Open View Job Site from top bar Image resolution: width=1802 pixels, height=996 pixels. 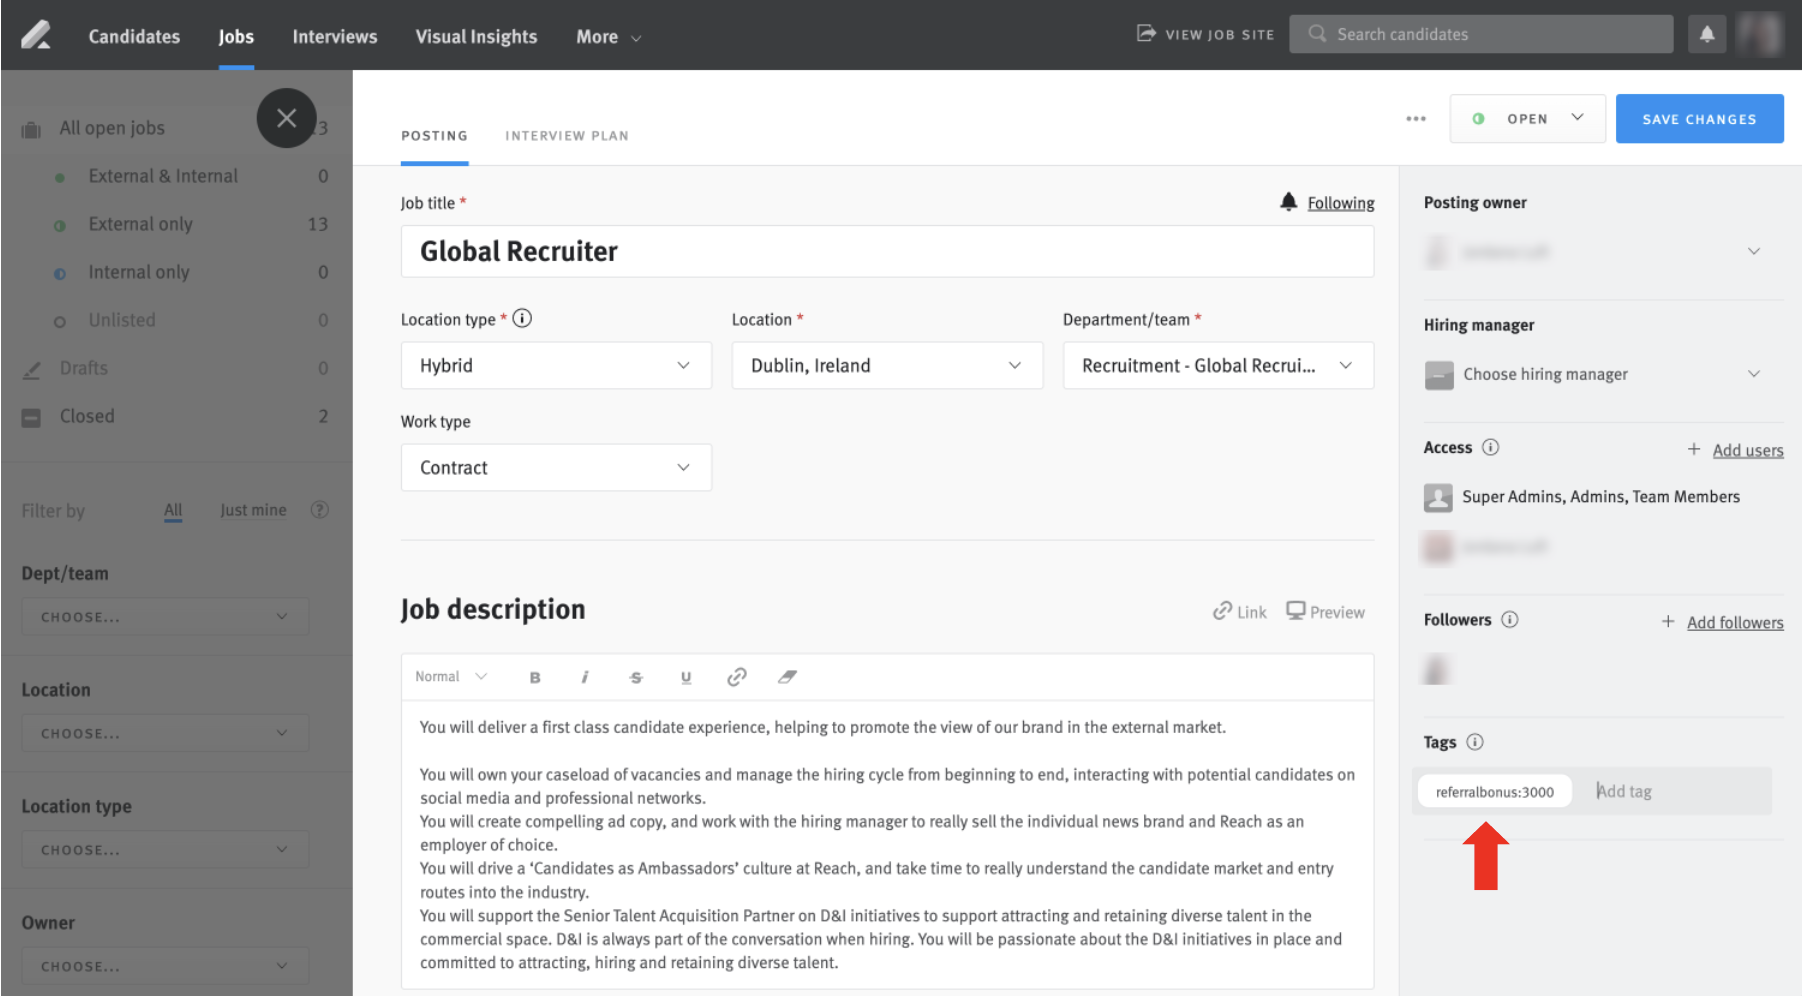1205,33
